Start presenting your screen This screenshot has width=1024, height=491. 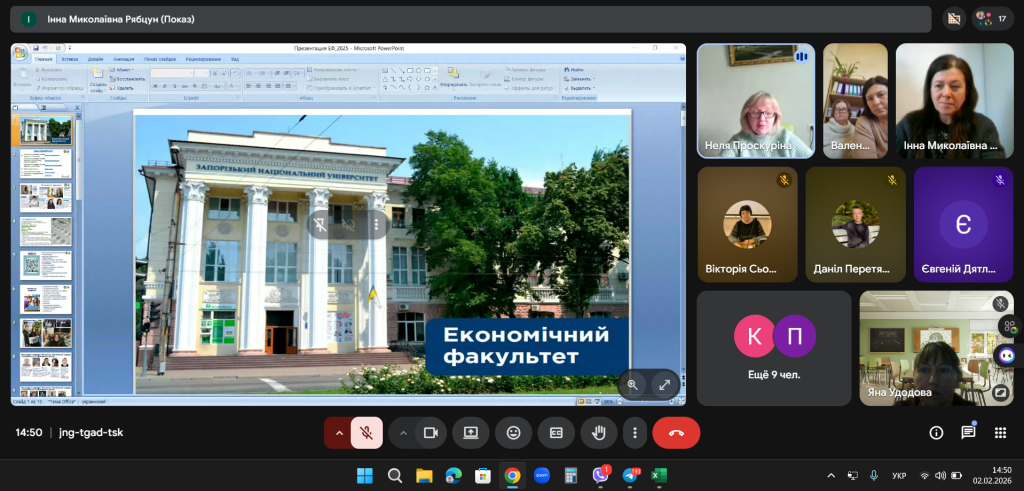470,432
